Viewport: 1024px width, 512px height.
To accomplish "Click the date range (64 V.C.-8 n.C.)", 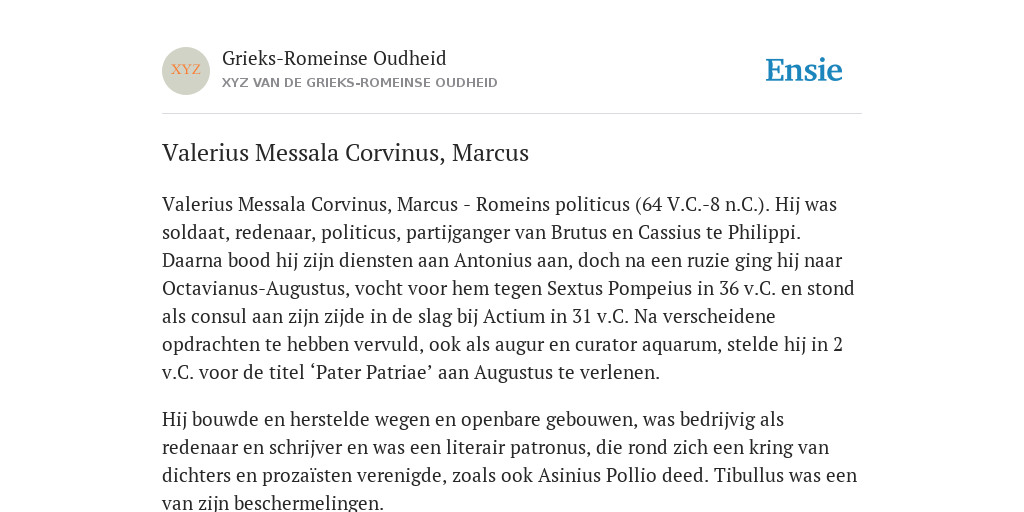I will tap(703, 204).
